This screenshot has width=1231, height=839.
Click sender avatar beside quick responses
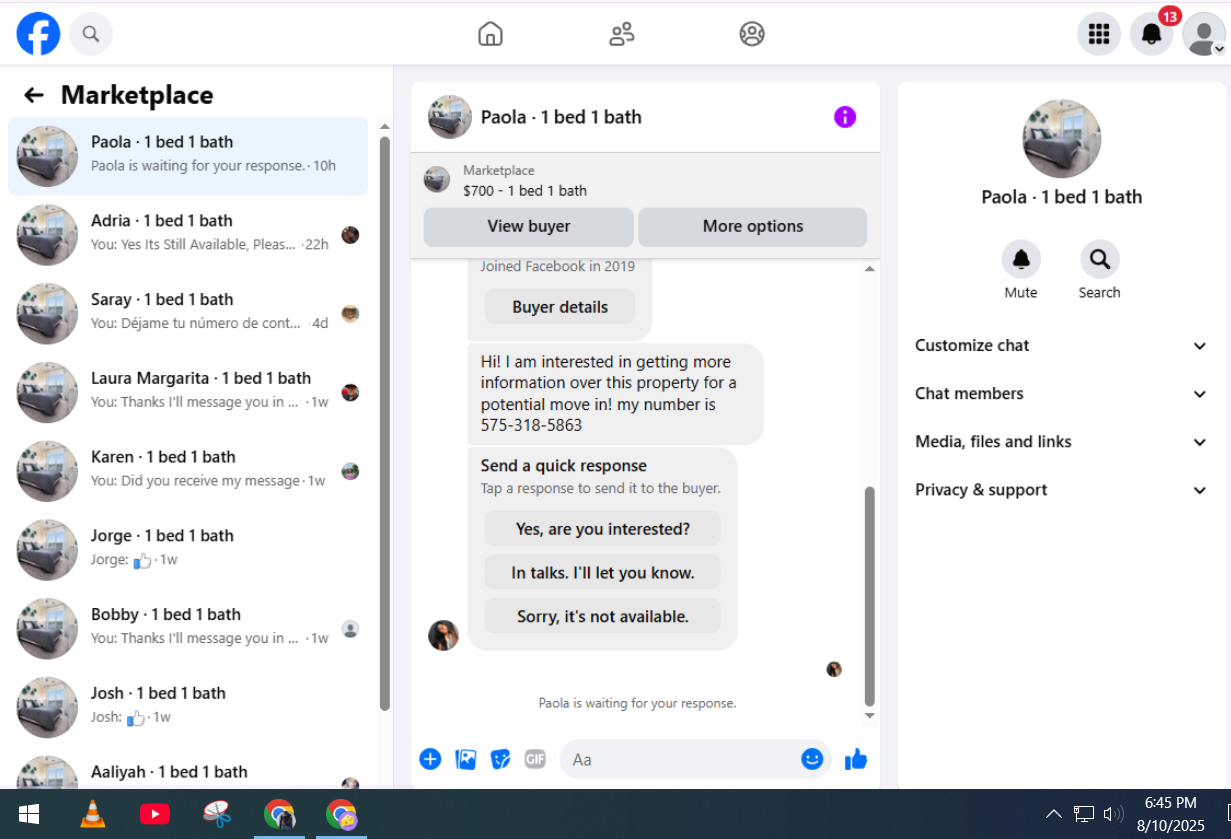pos(443,635)
